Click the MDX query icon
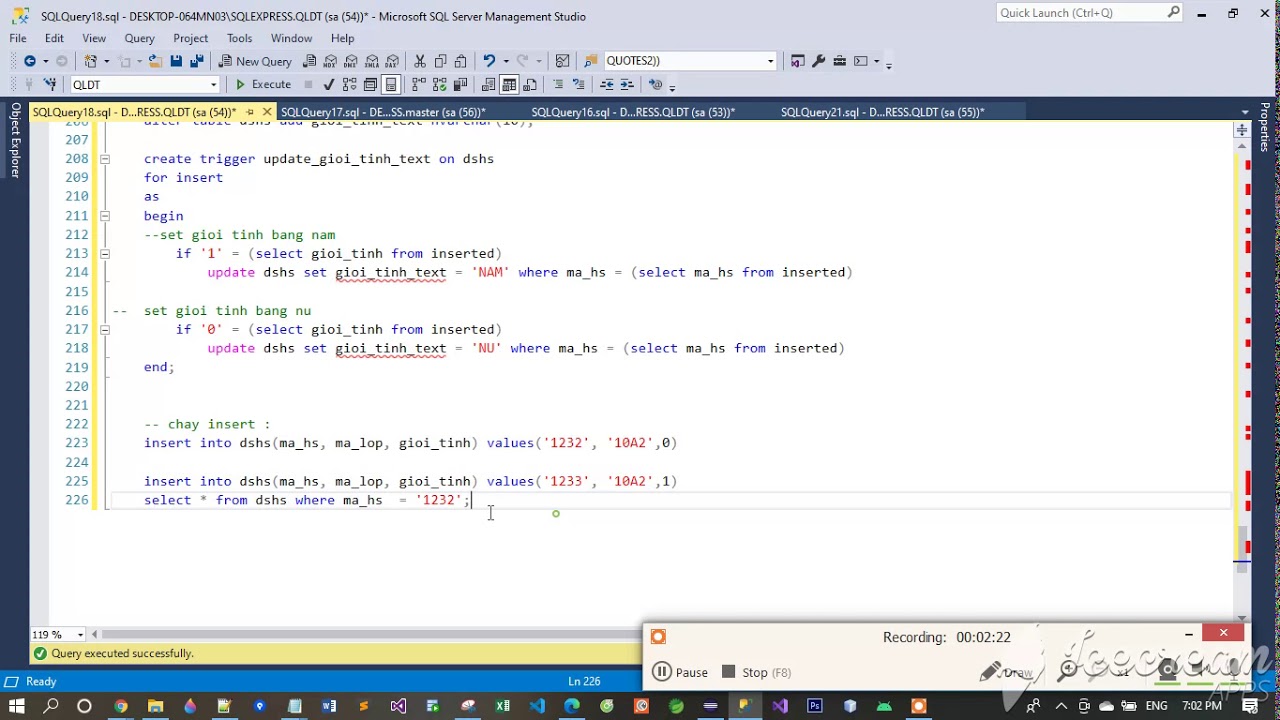 [x=331, y=61]
